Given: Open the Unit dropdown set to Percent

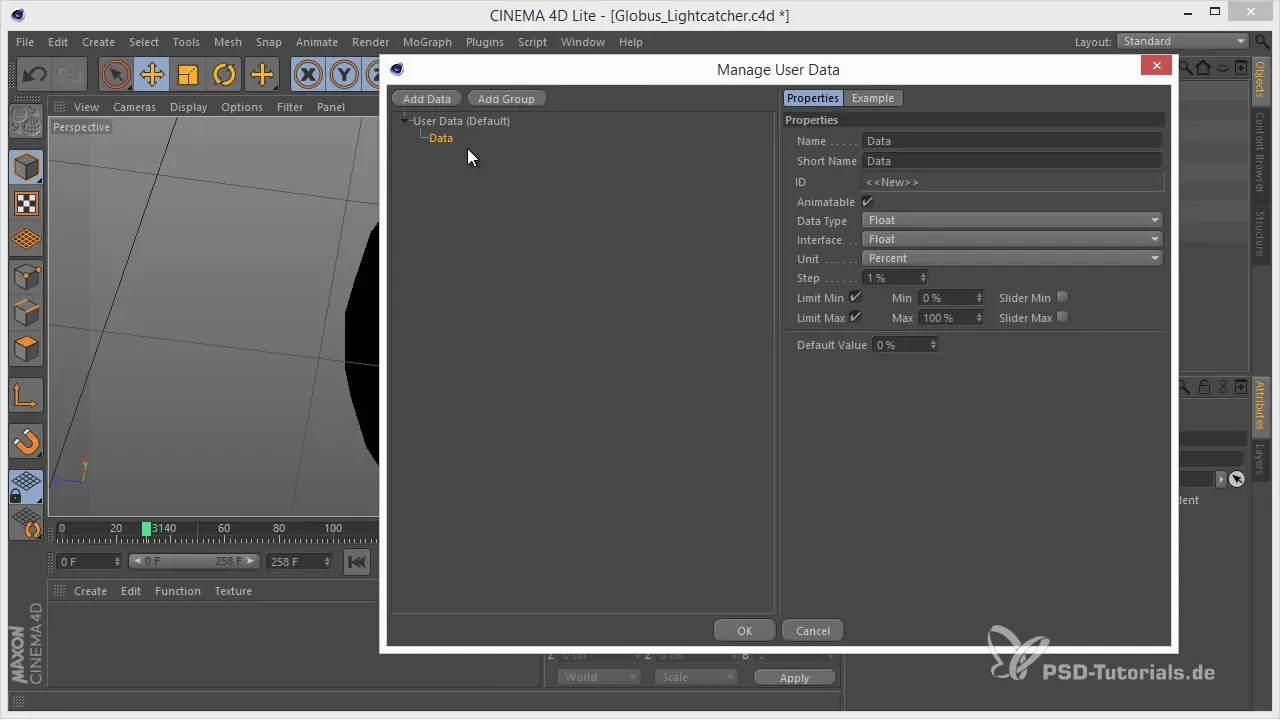Looking at the screenshot, I should click(1012, 258).
